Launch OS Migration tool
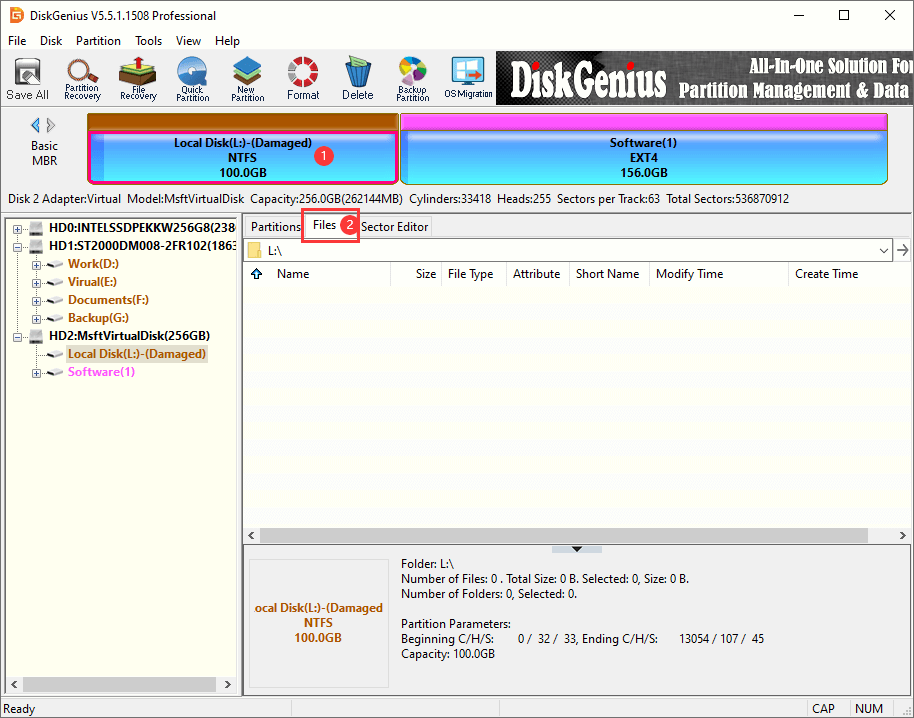The width and height of the screenshot is (914, 718). pos(468,79)
